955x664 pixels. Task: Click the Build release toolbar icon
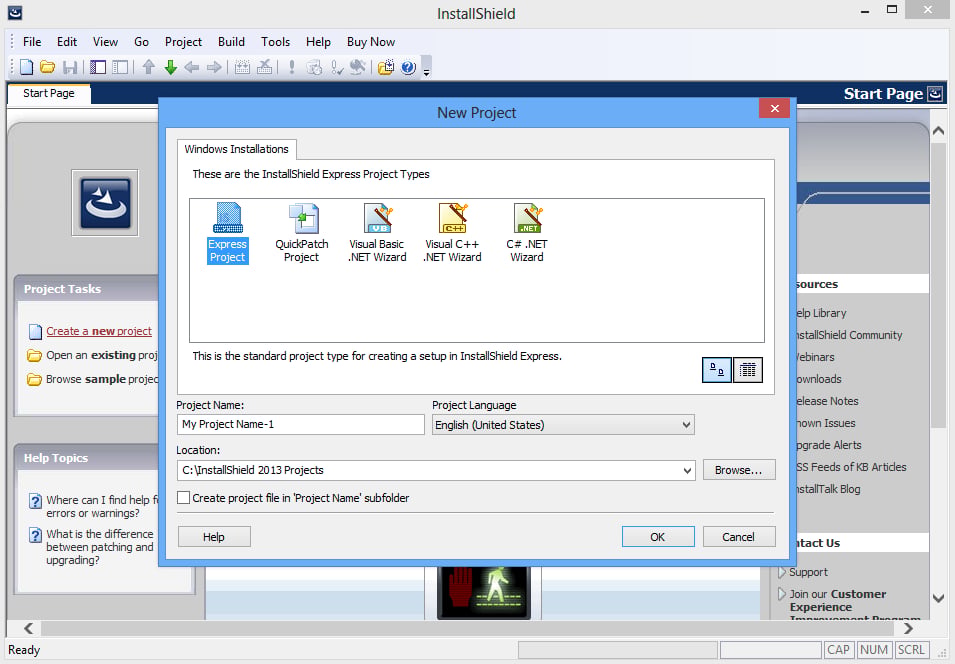click(x=242, y=67)
